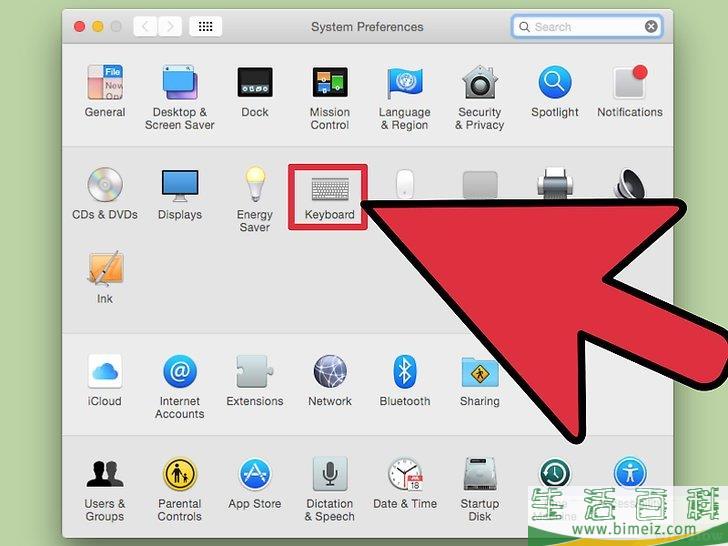Show all preferences with grid button
The width and height of the screenshot is (728, 546).
click(x=206, y=26)
